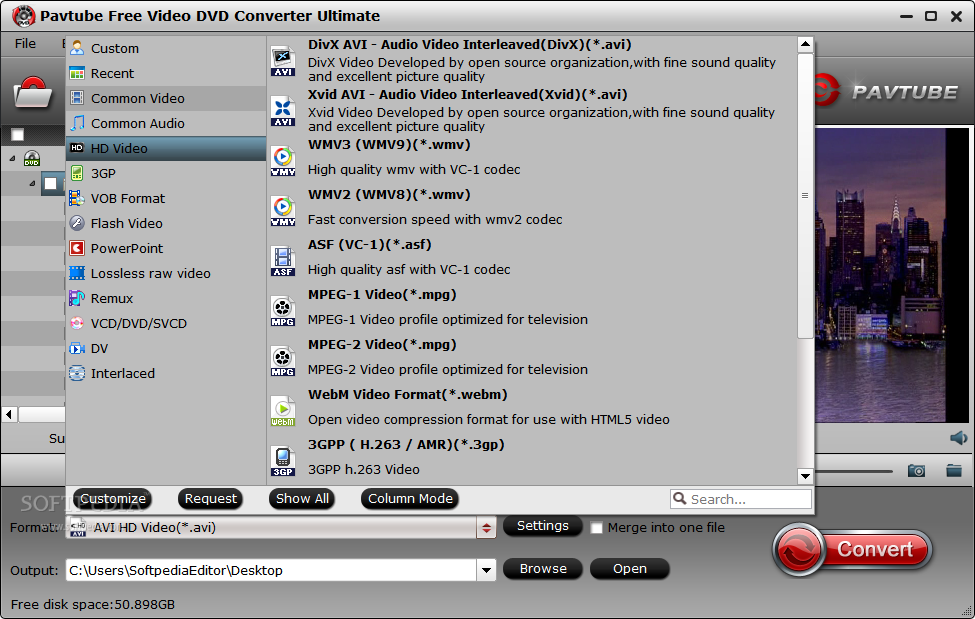Click the DV camcorder icon
Viewport: 975px width, 619px height.
click(77, 348)
